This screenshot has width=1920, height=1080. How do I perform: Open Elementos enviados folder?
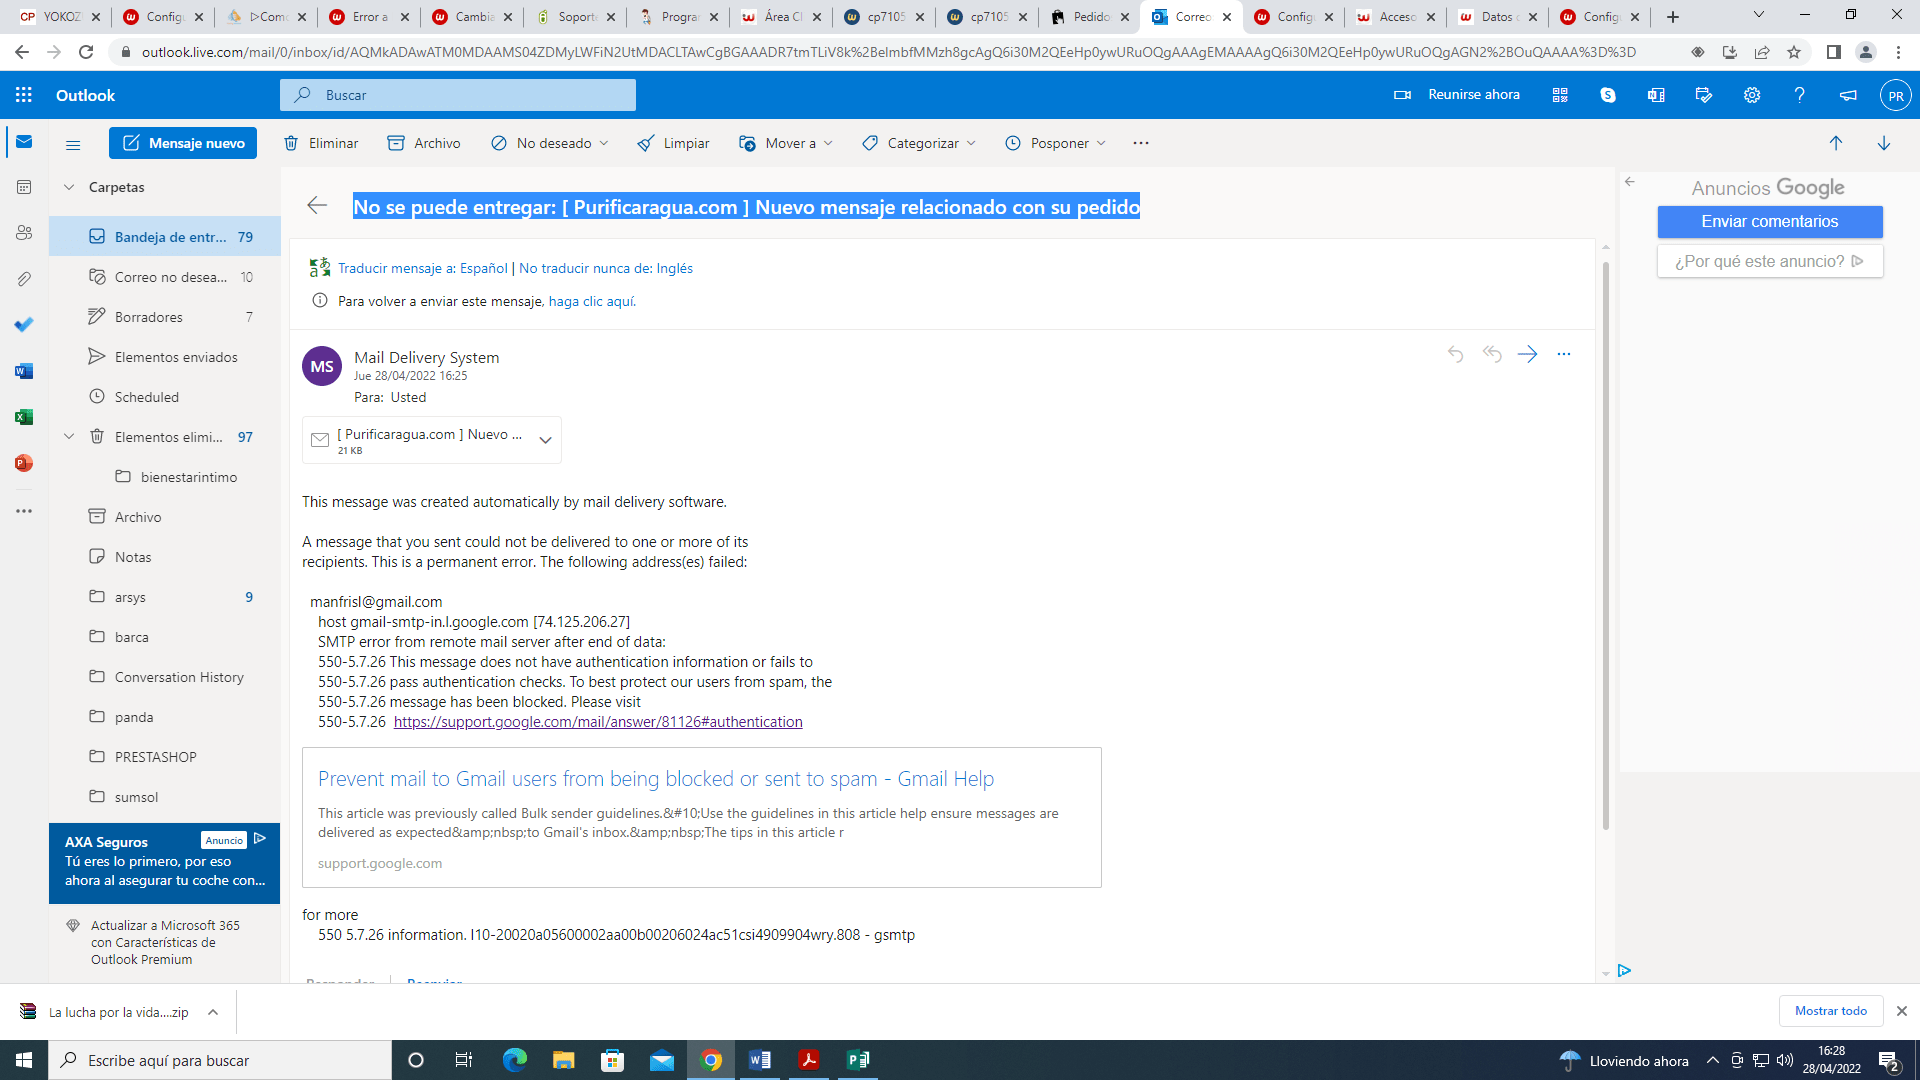coord(165,357)
